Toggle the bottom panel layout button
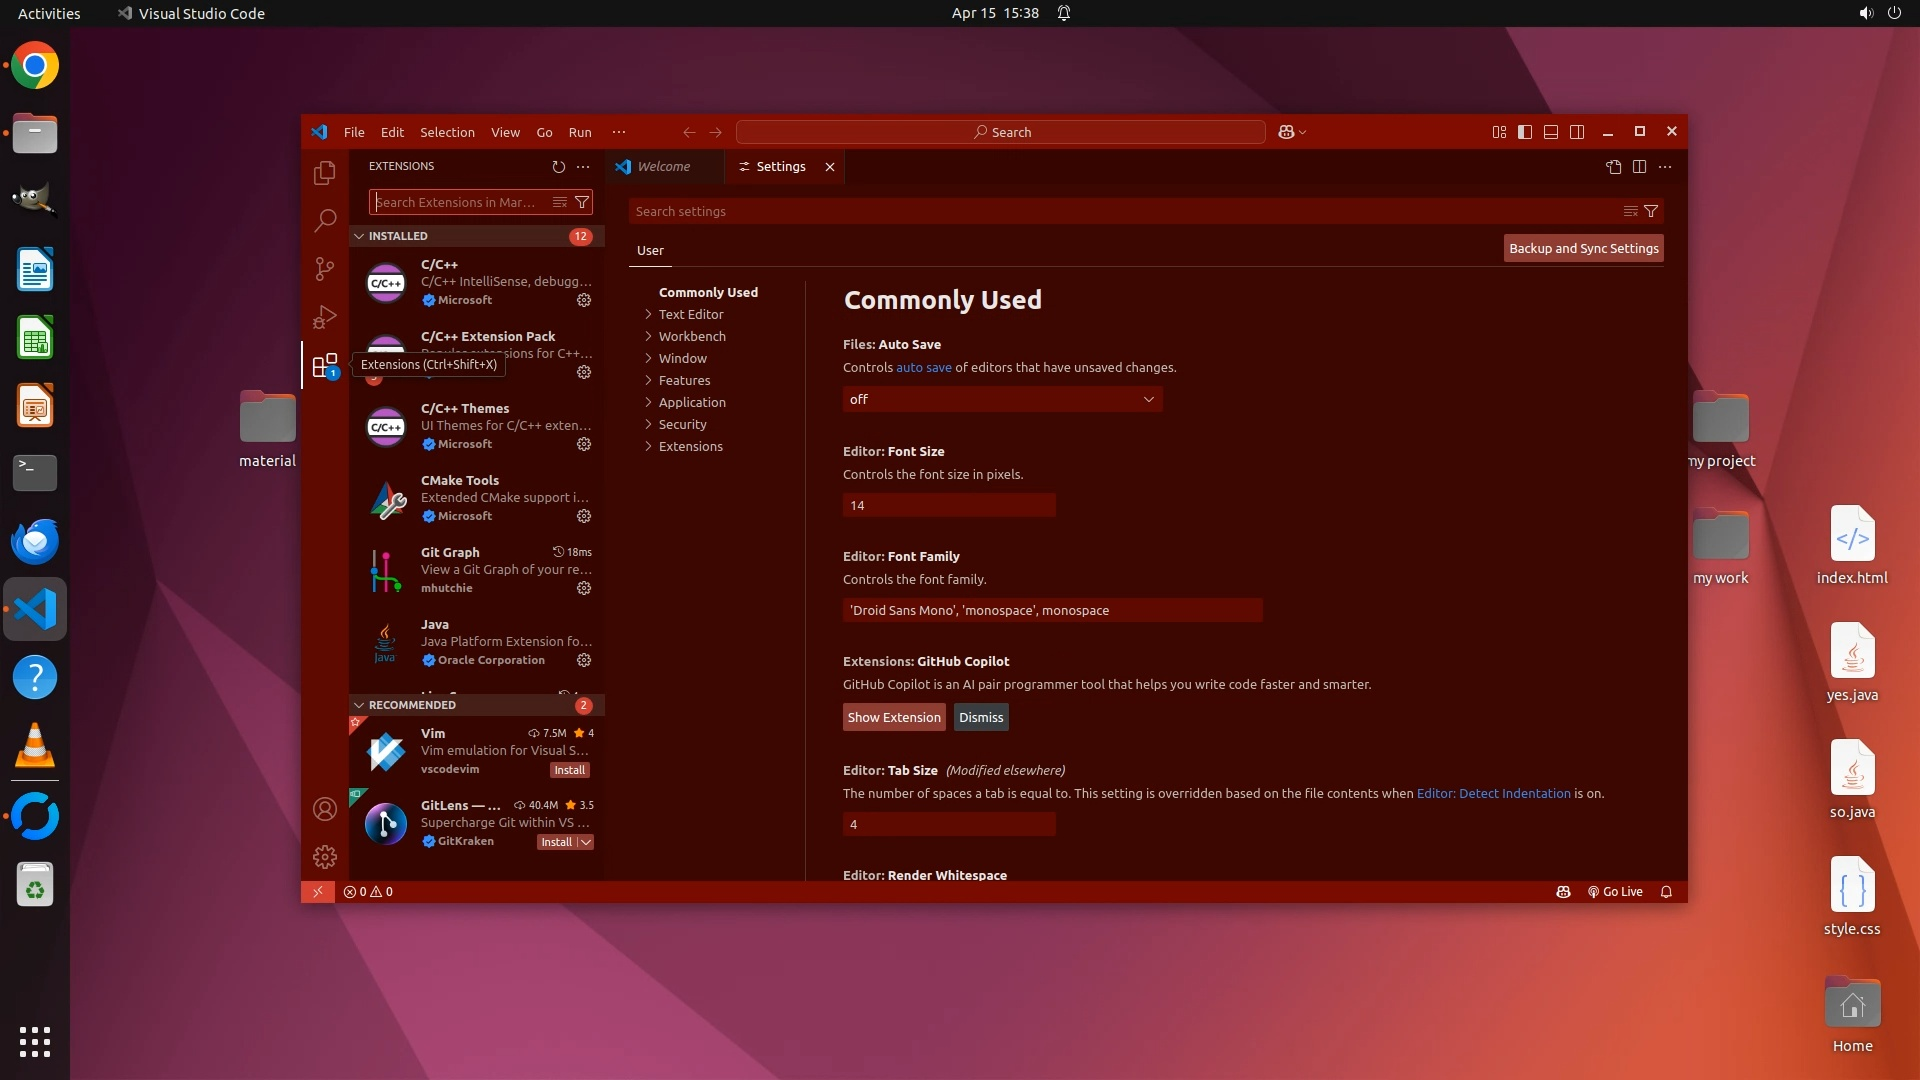Viewport: 1920px width, 1080px height. point(1551,132)
